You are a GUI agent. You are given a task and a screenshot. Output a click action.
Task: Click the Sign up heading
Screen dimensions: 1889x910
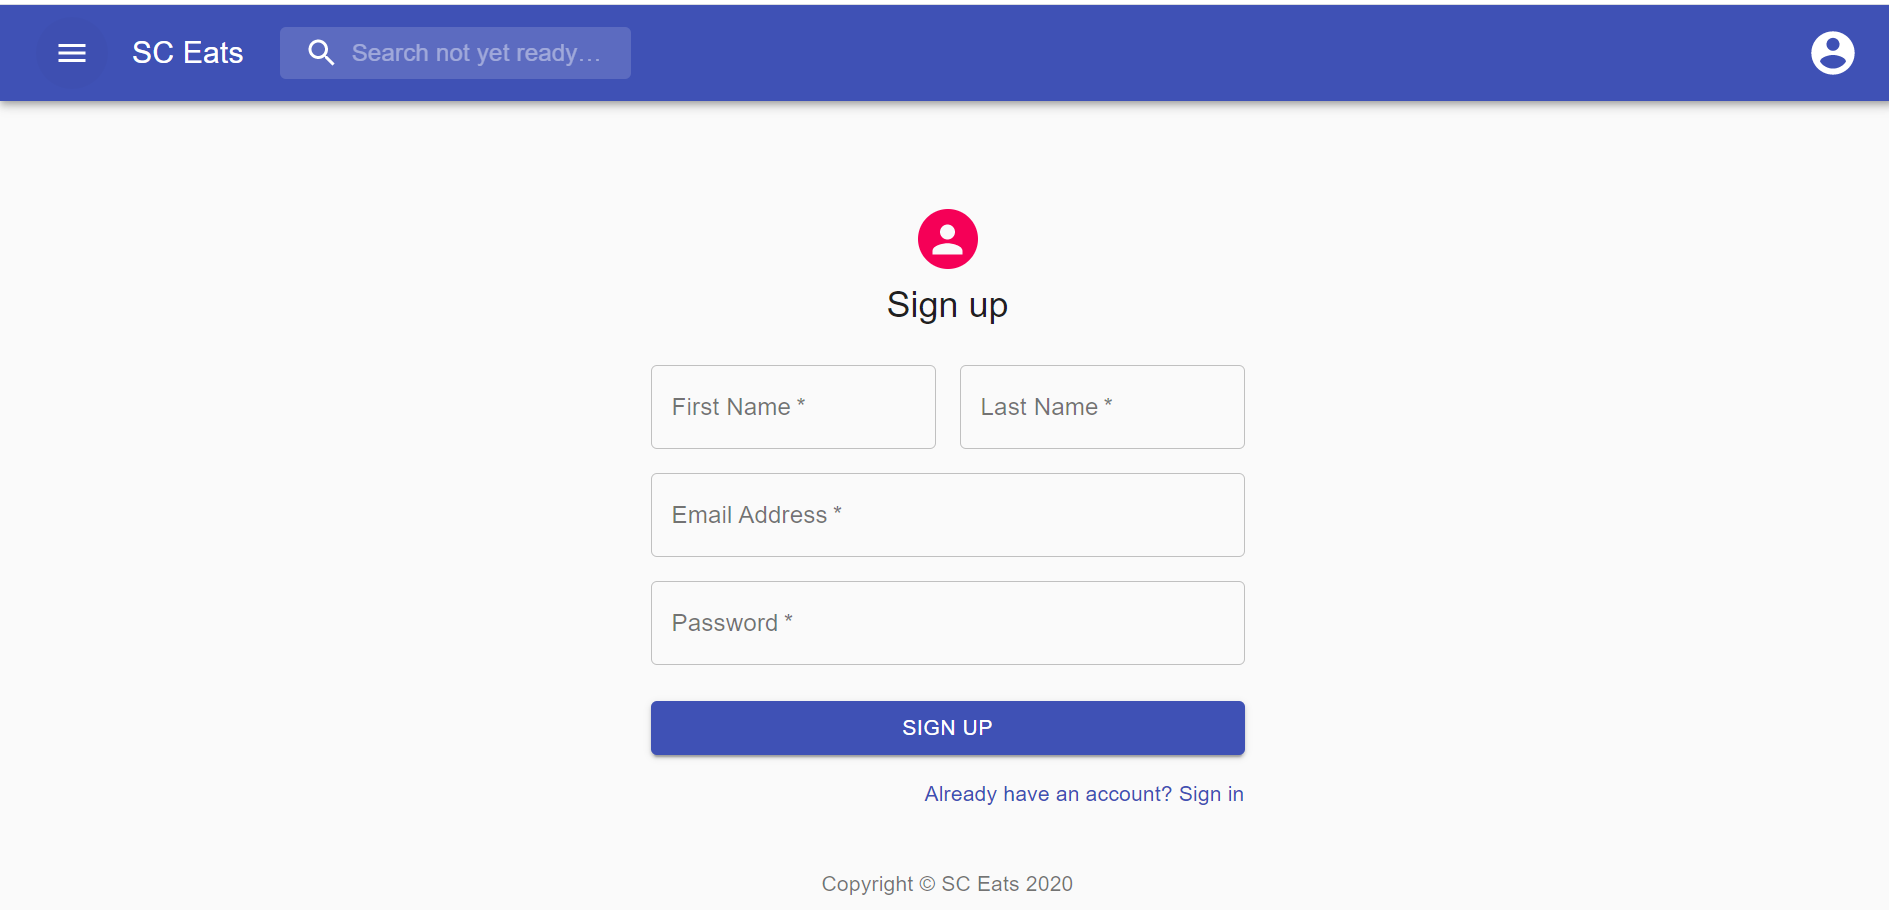pos(947,305)
